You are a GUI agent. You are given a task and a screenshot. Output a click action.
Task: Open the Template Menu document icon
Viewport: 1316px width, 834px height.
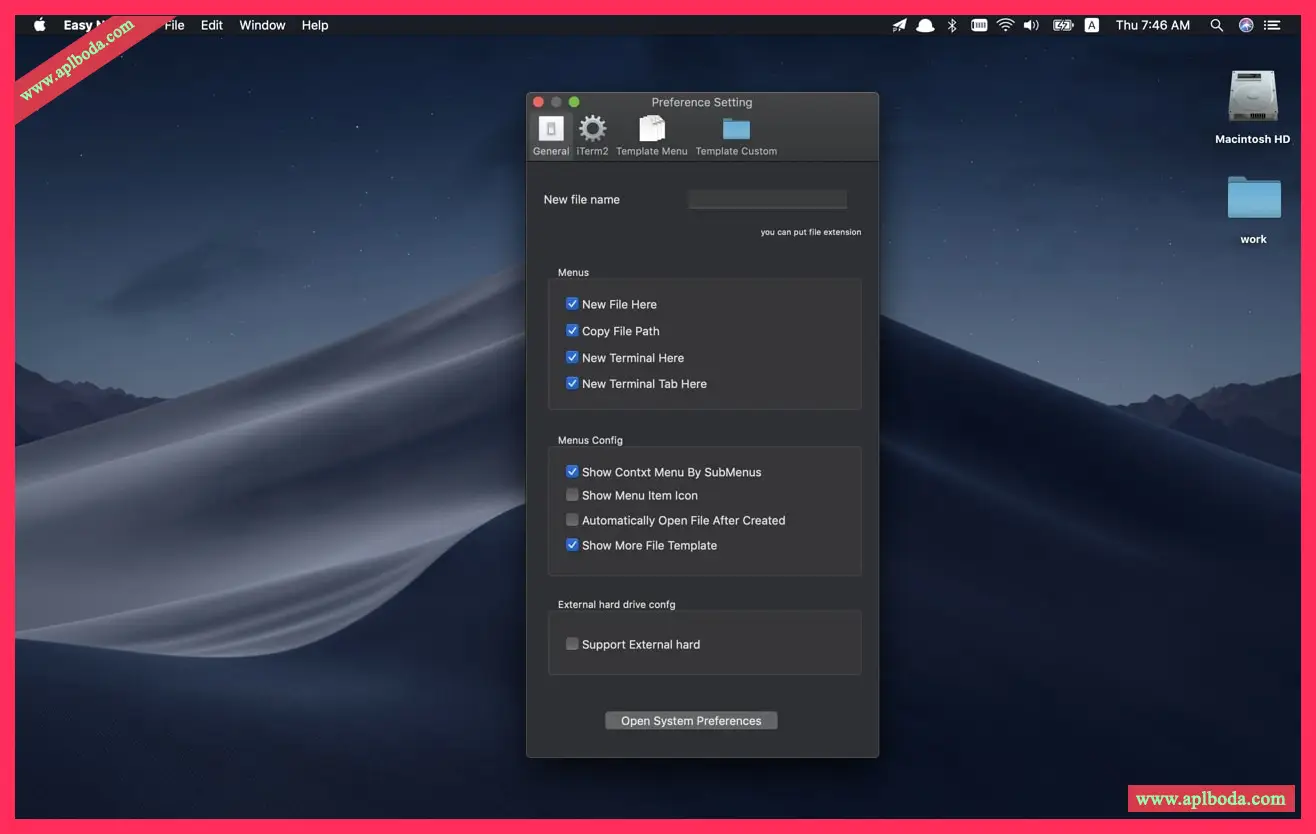(x=651, y=130)
